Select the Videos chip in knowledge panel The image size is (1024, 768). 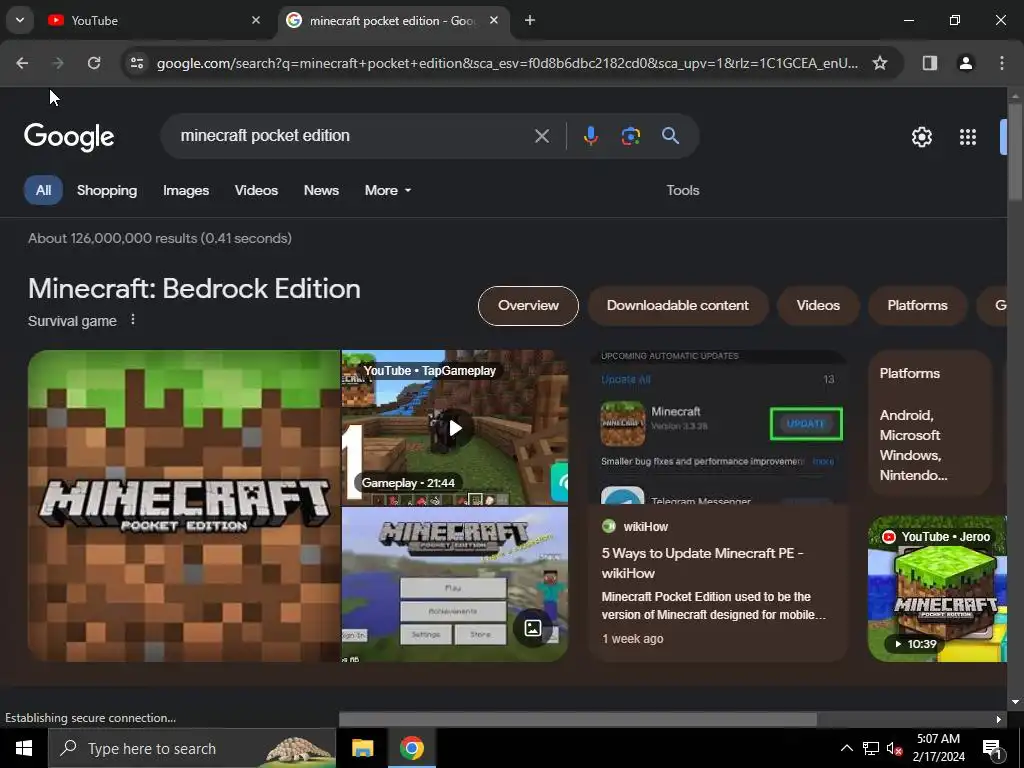tap(818, 306)
